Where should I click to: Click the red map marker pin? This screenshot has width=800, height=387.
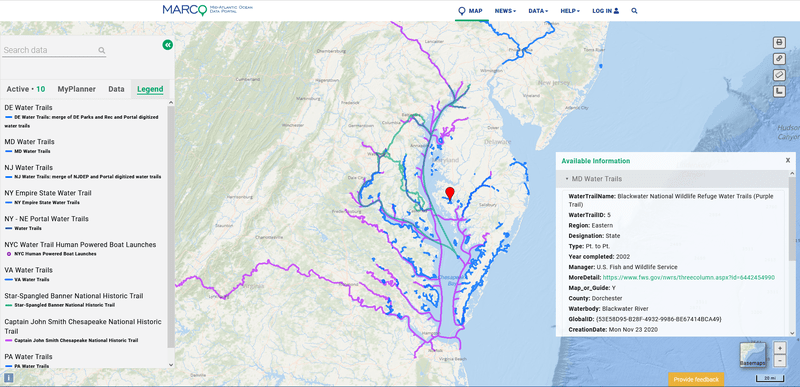click(x=449, y=193)
